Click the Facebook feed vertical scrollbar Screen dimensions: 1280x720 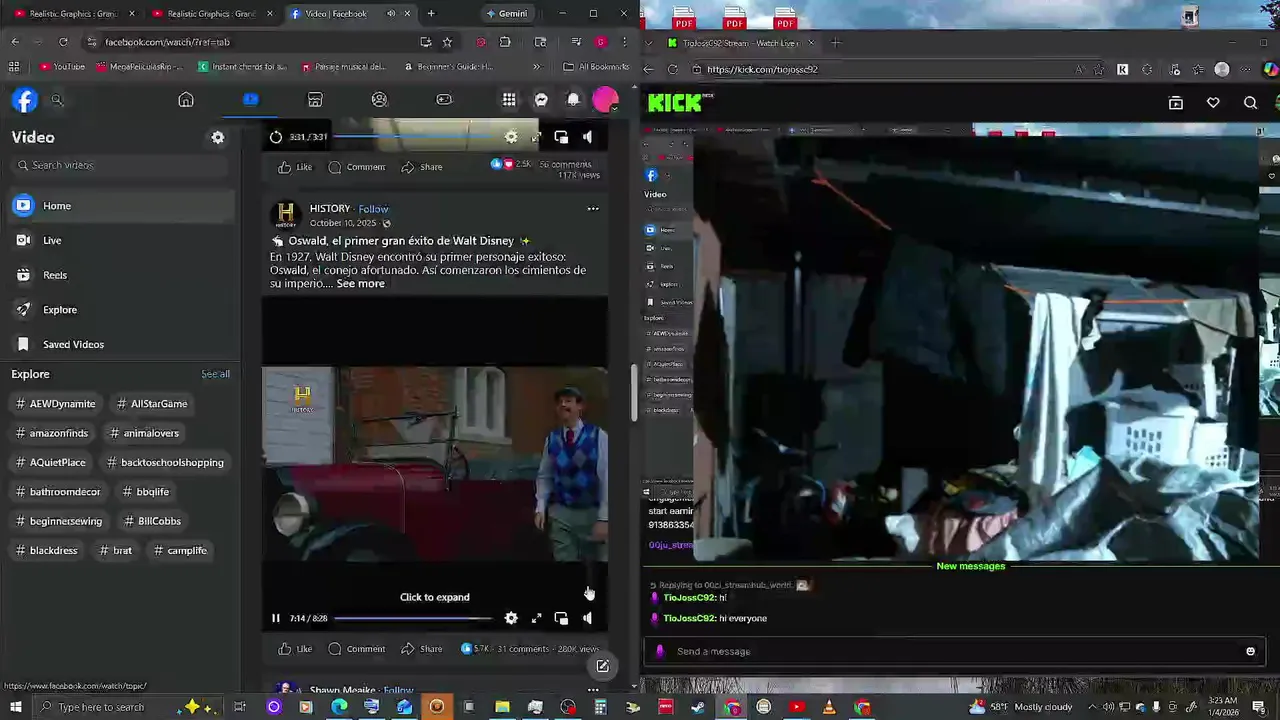[632, 394]
